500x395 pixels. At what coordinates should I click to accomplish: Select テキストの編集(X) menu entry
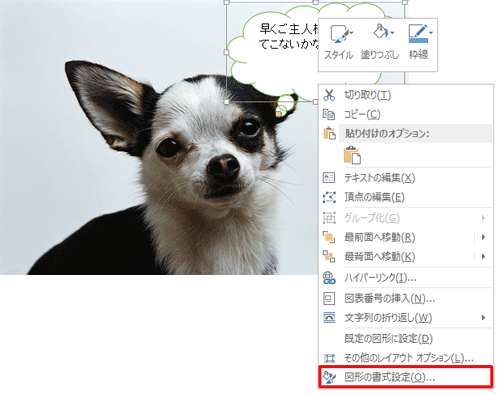406,178
